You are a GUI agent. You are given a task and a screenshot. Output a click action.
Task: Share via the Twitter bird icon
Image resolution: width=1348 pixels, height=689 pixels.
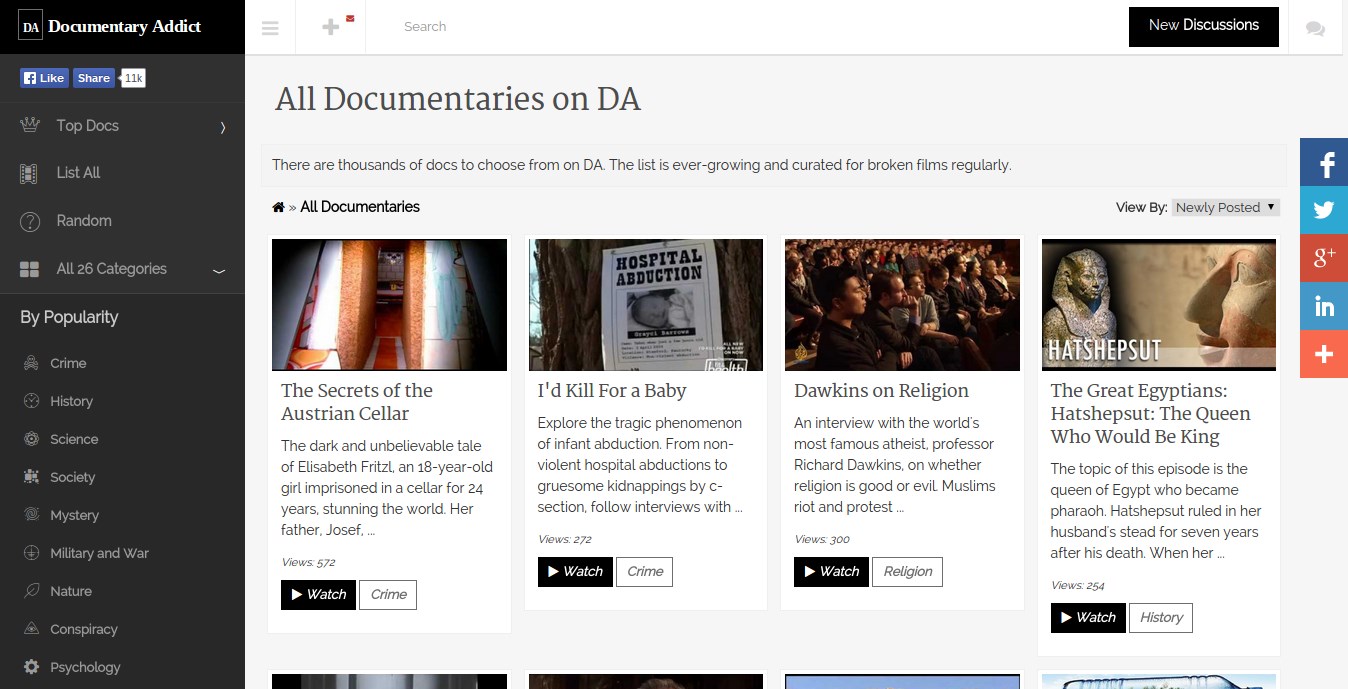click(x=1324, y=210)
